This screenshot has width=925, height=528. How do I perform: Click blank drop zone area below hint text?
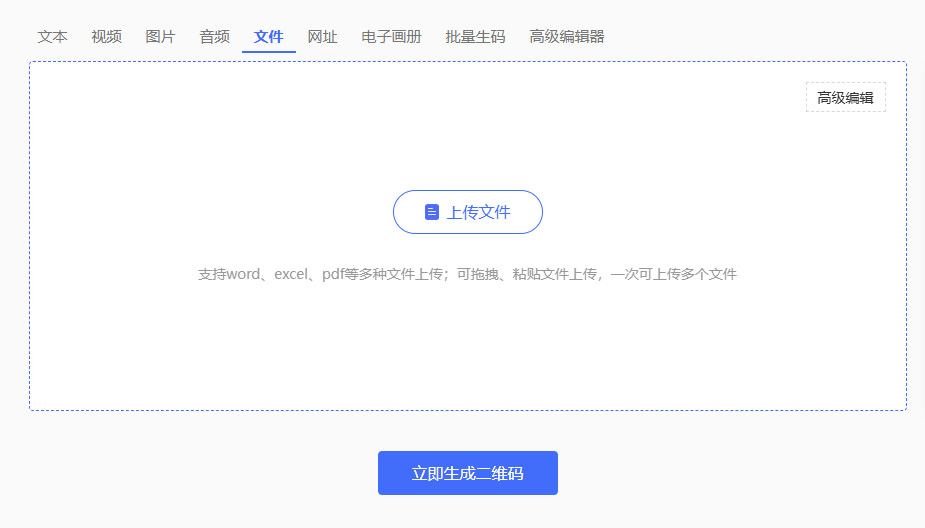(x=467, y=350)
